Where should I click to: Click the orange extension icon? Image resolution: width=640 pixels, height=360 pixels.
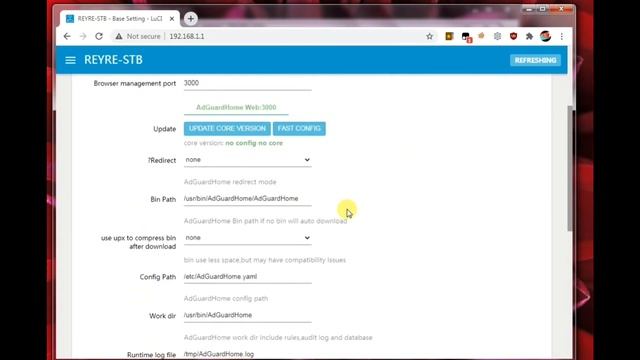tap(482, 36)
